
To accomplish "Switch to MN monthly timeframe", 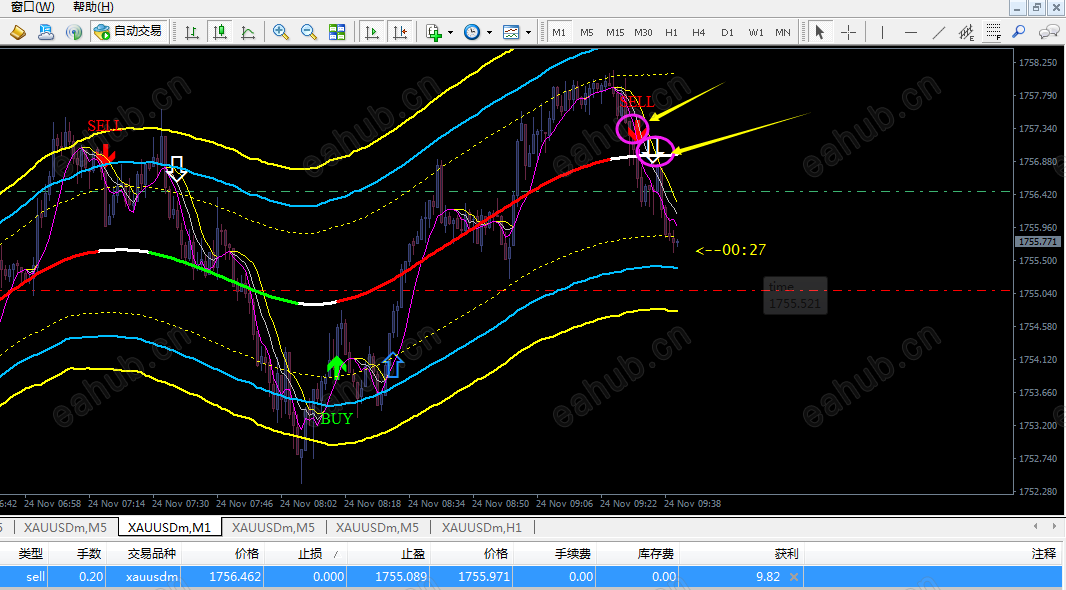I will click(x=783, y=32).
